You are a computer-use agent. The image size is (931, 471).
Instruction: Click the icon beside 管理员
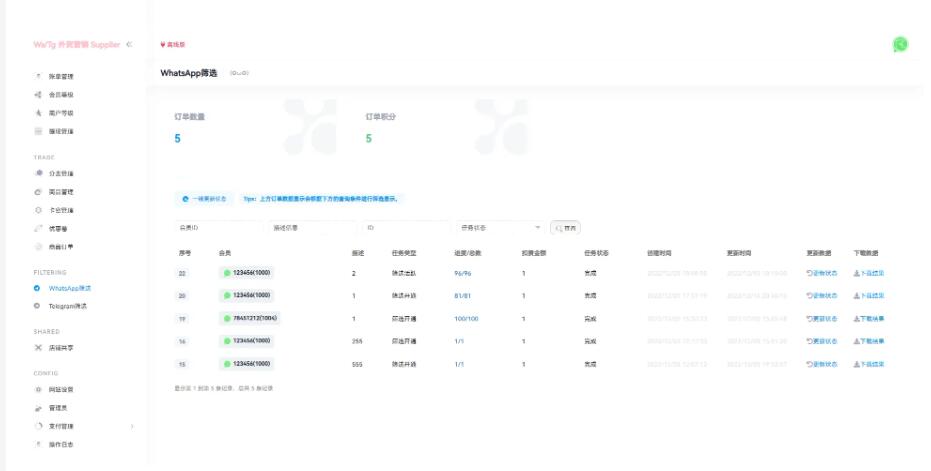(x=38, y=408)
